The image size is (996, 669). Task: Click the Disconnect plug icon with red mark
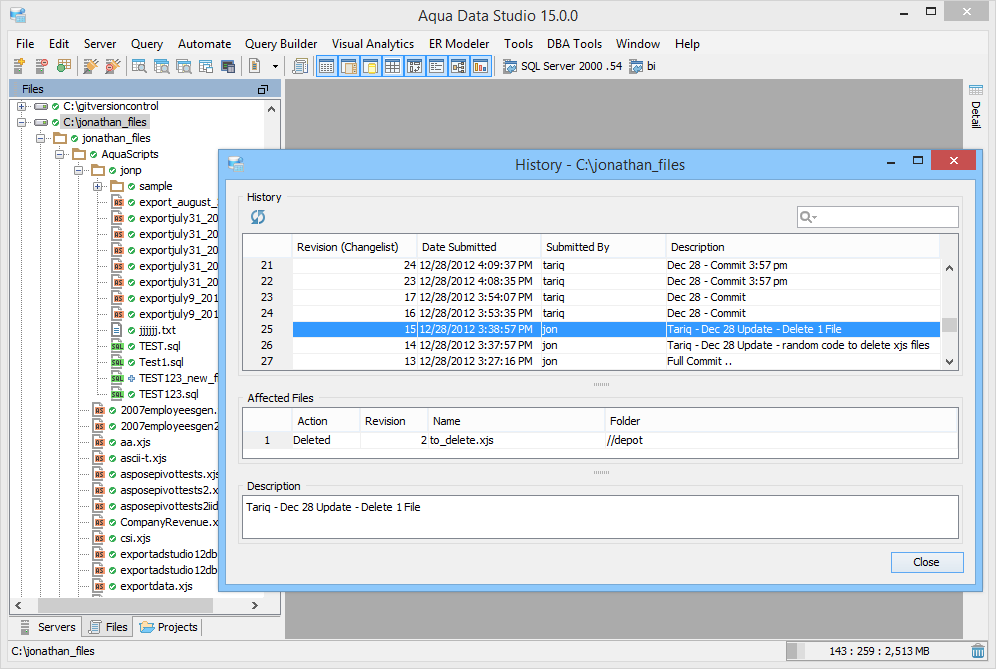(x=112, y=66)
